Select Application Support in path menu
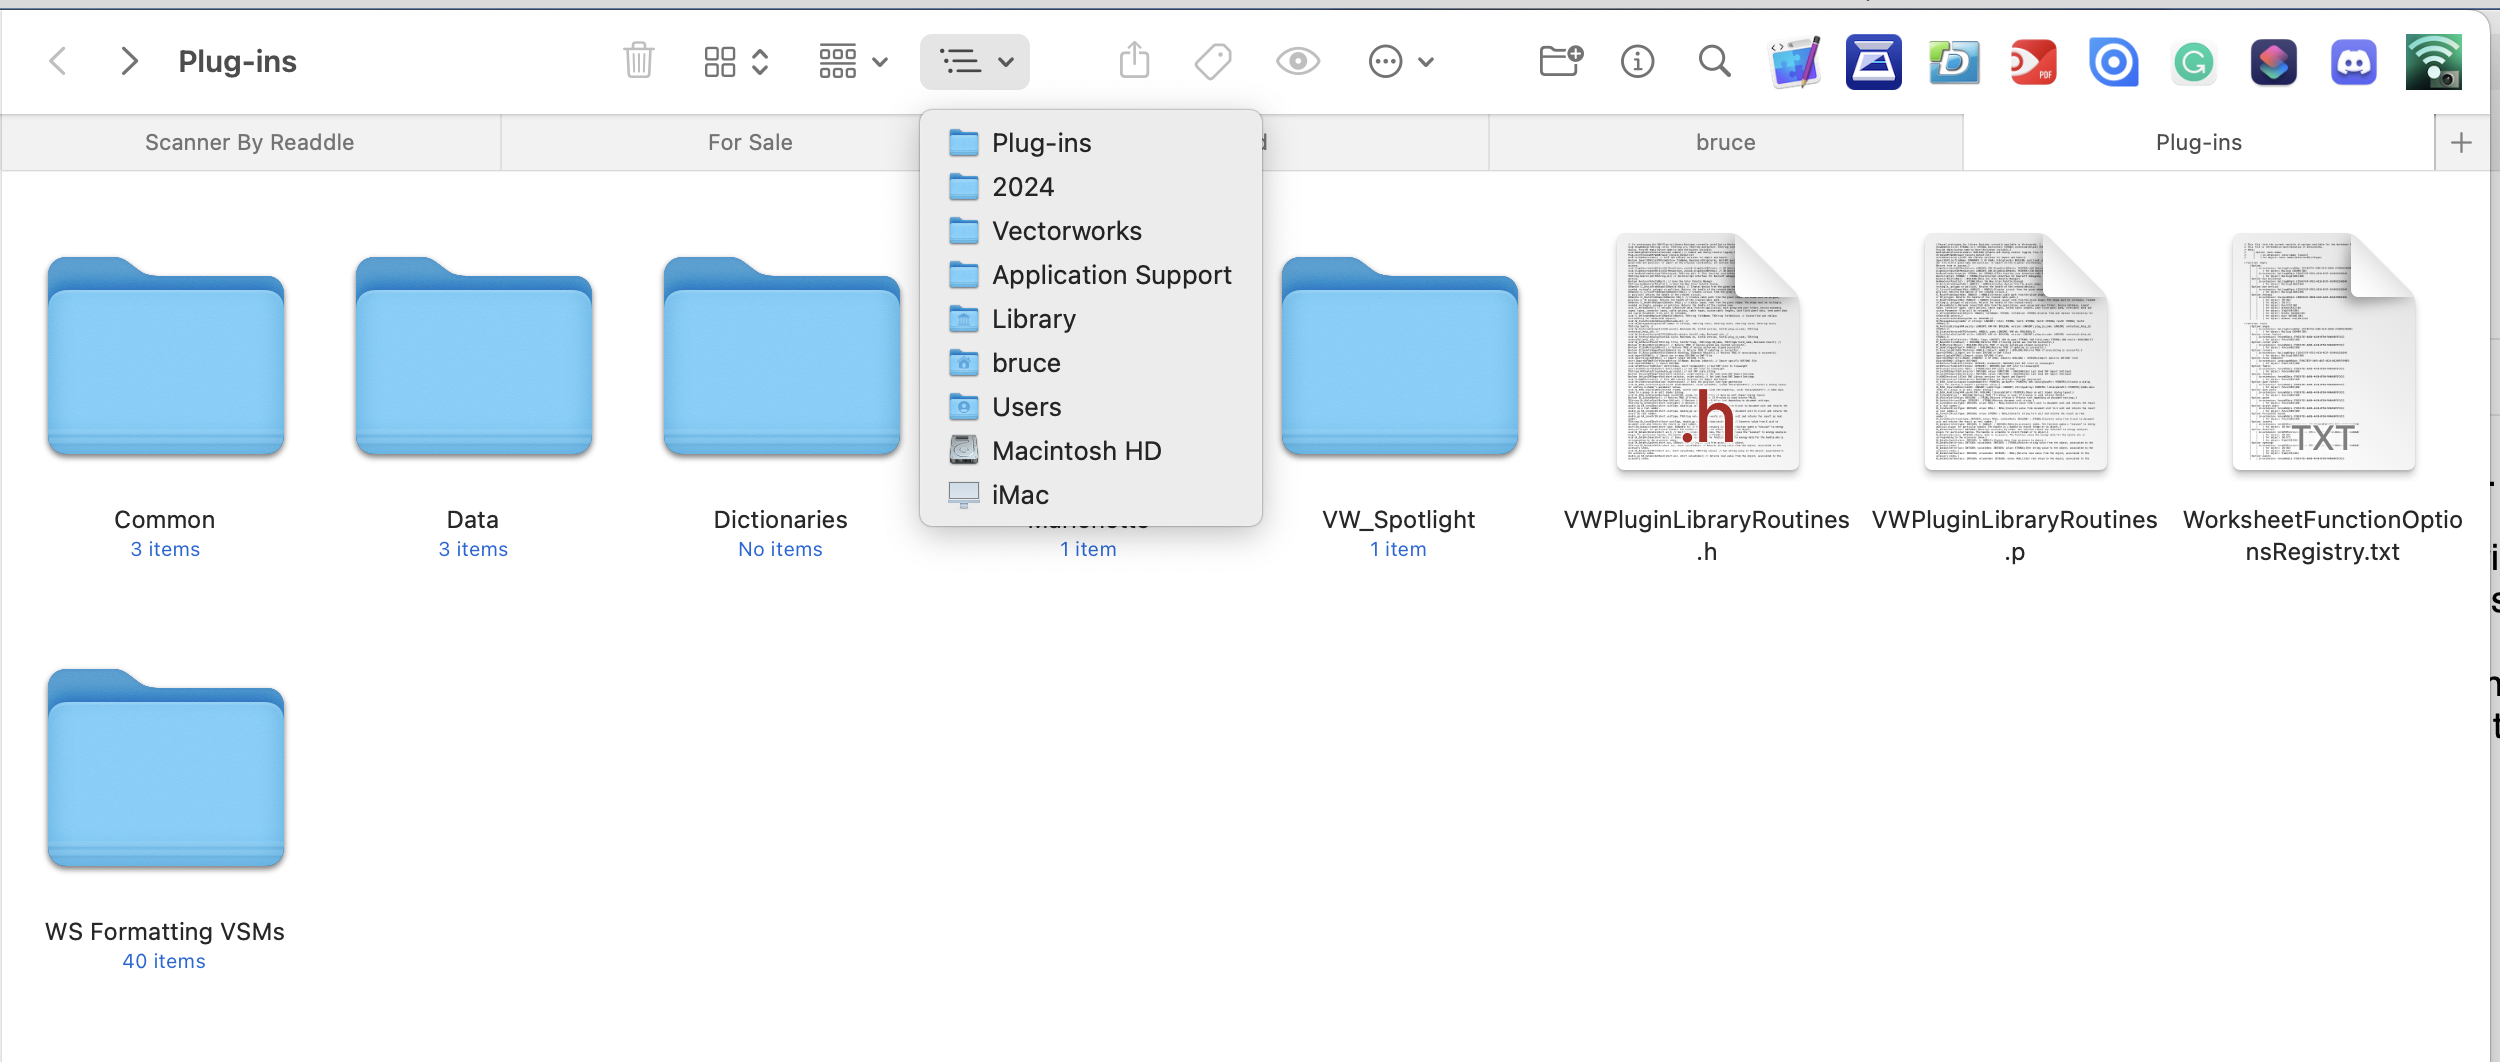 click(x=1110, y=275)
